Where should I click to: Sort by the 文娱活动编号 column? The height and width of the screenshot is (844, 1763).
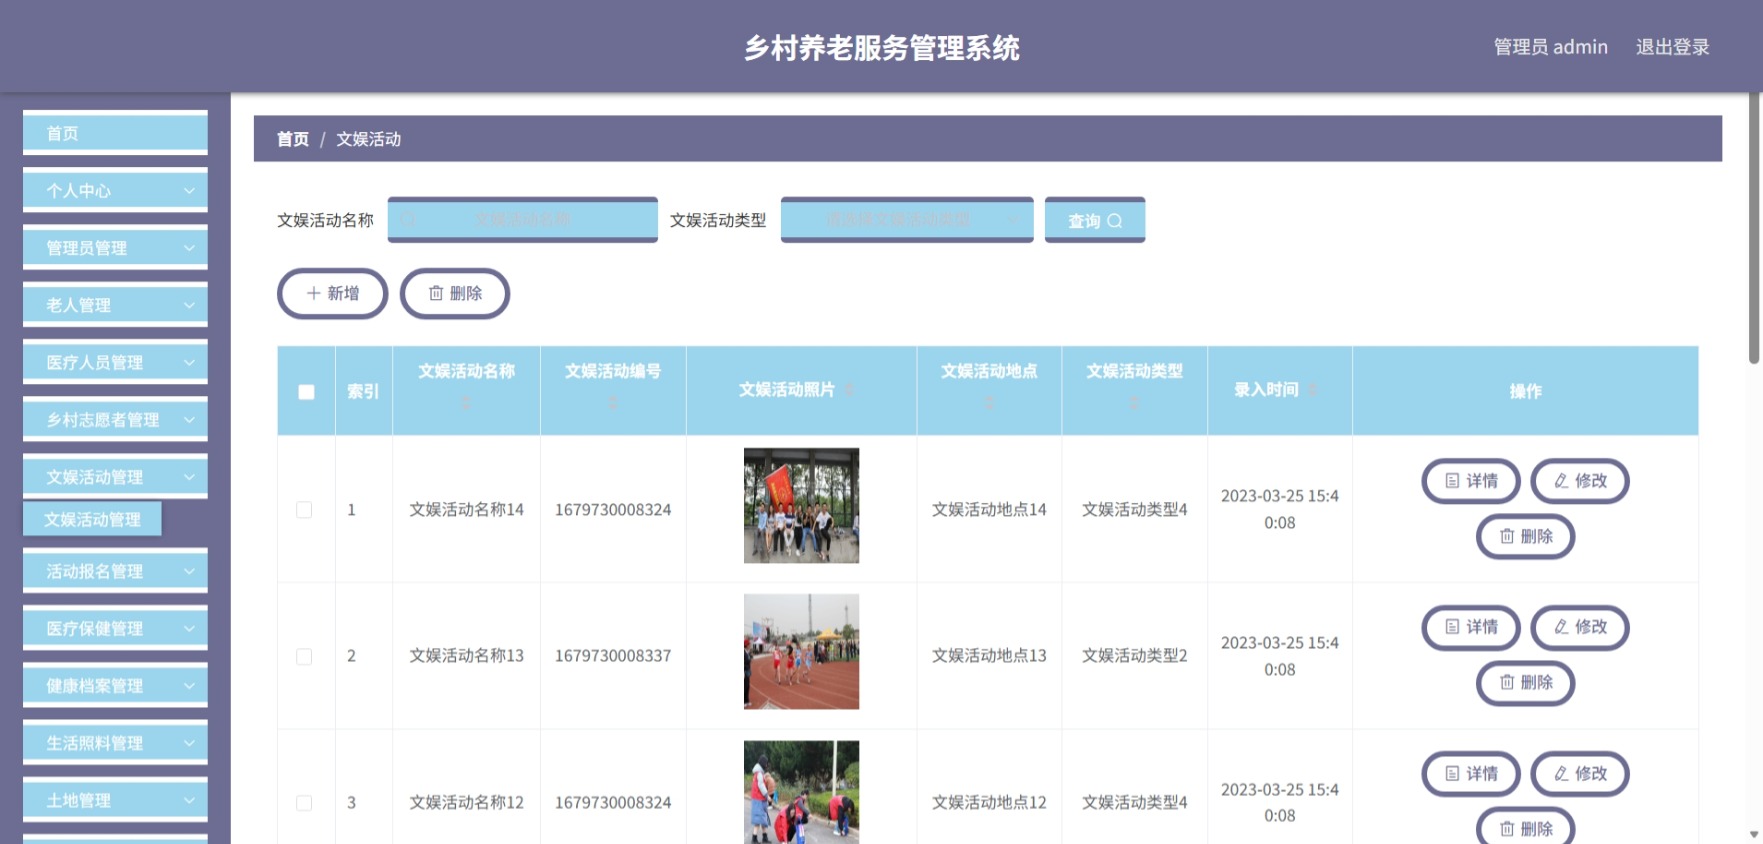coord(613,402)
